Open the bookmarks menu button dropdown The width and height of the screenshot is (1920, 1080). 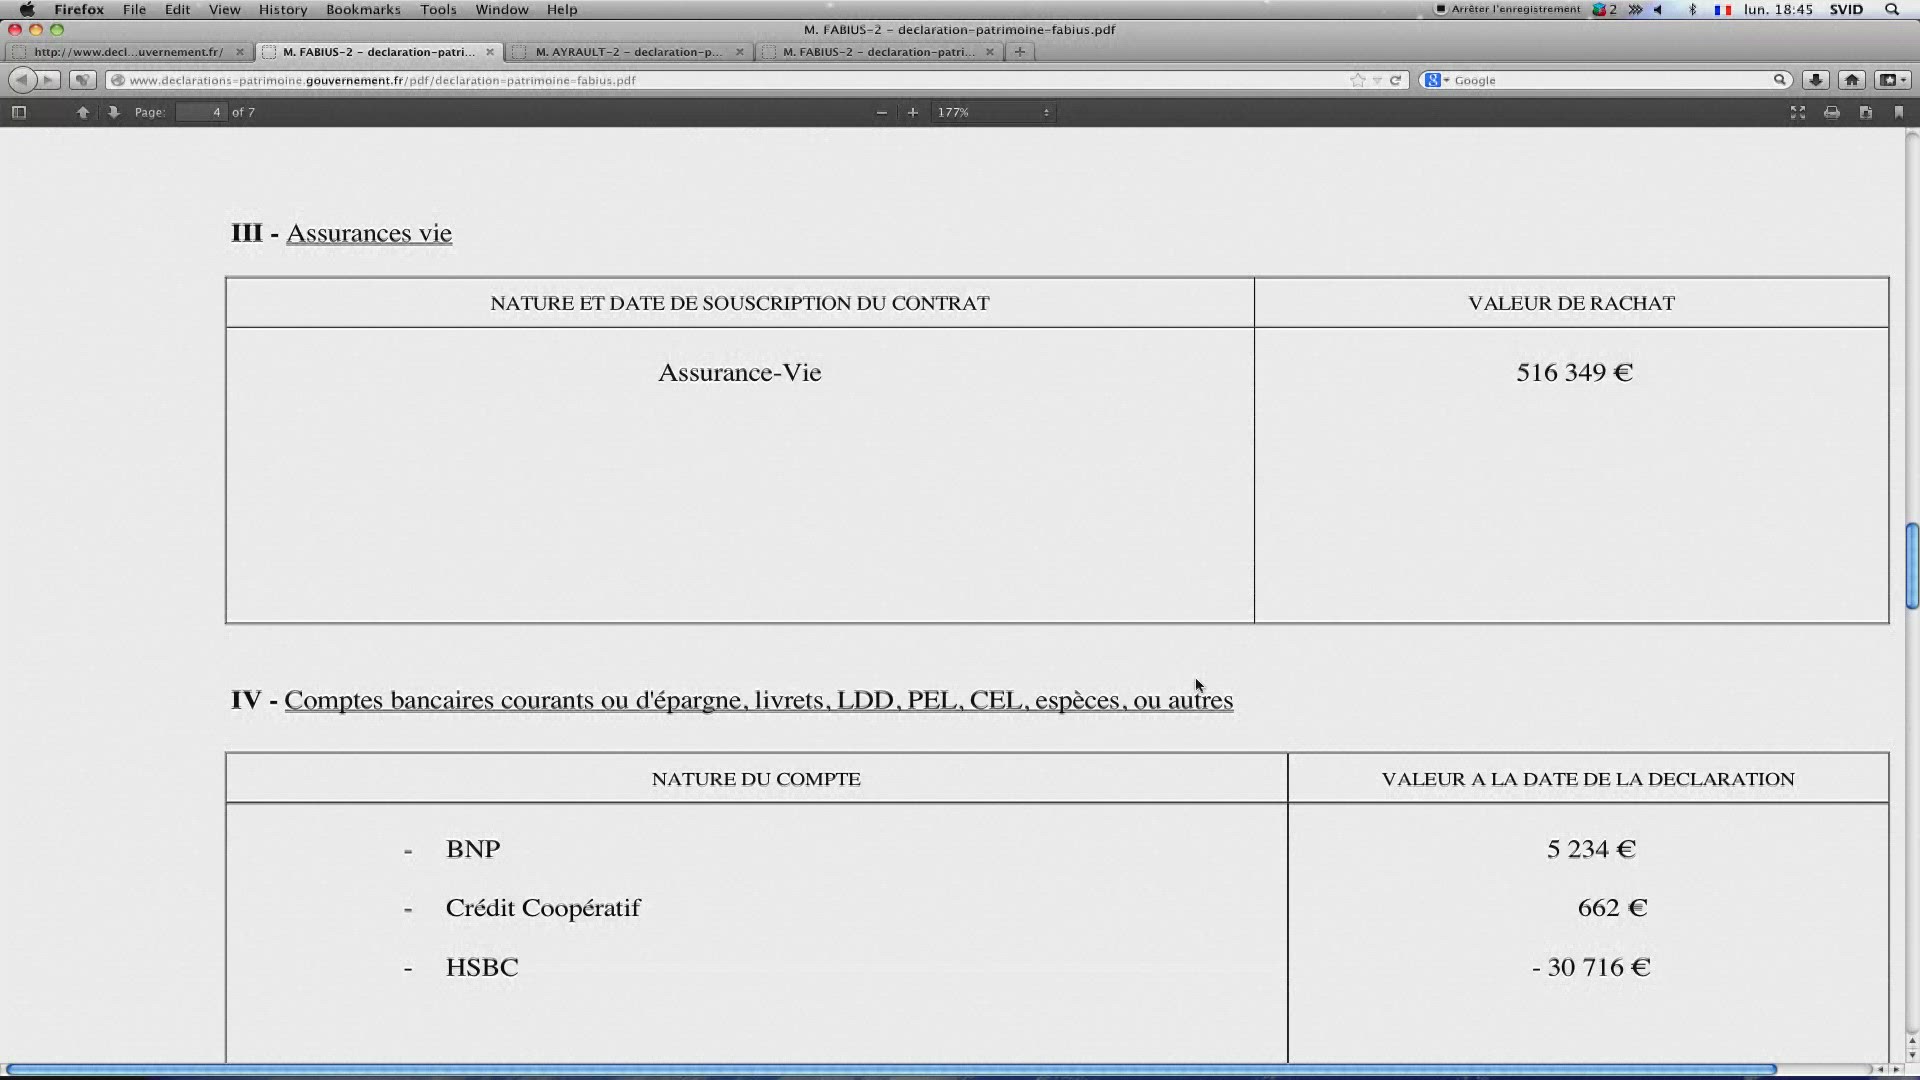1892,80
